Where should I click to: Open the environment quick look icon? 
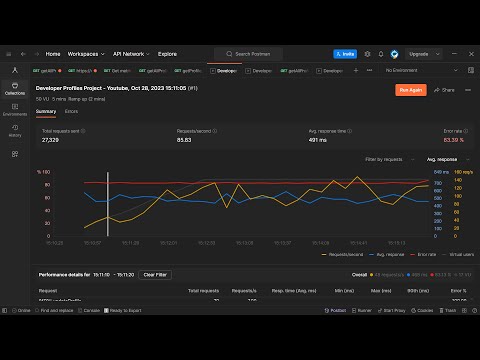[x=471, y=70]
